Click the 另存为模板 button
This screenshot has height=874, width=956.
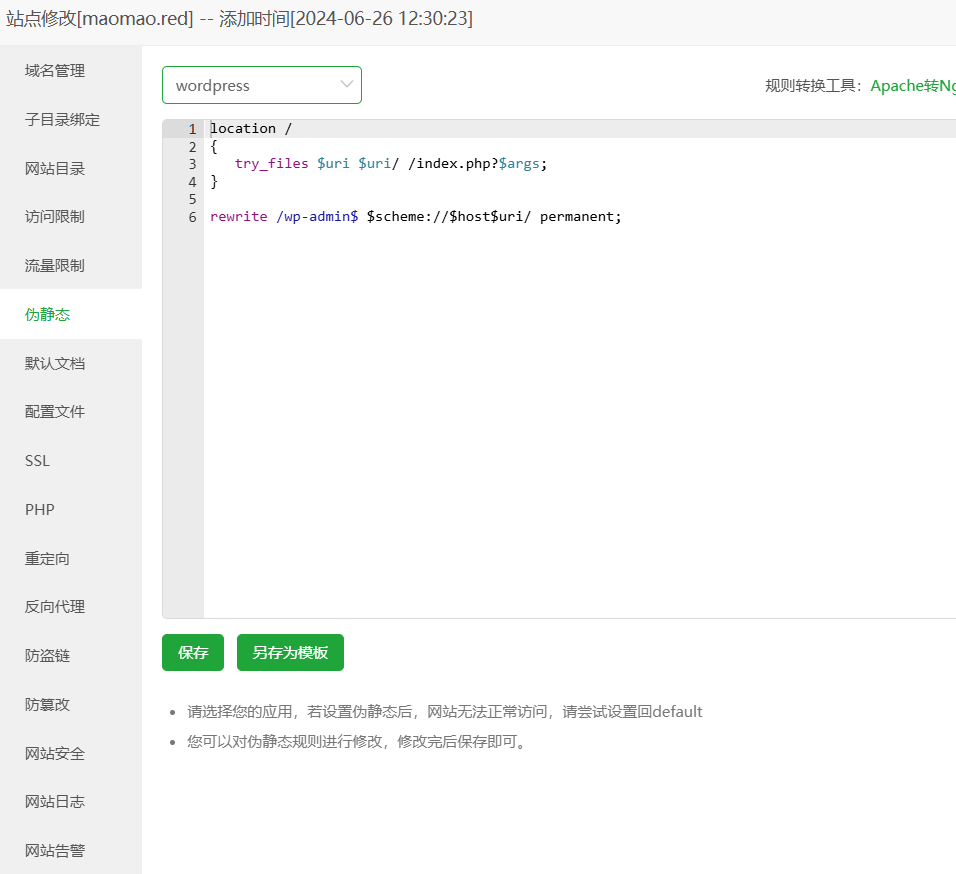click(290, 653)
